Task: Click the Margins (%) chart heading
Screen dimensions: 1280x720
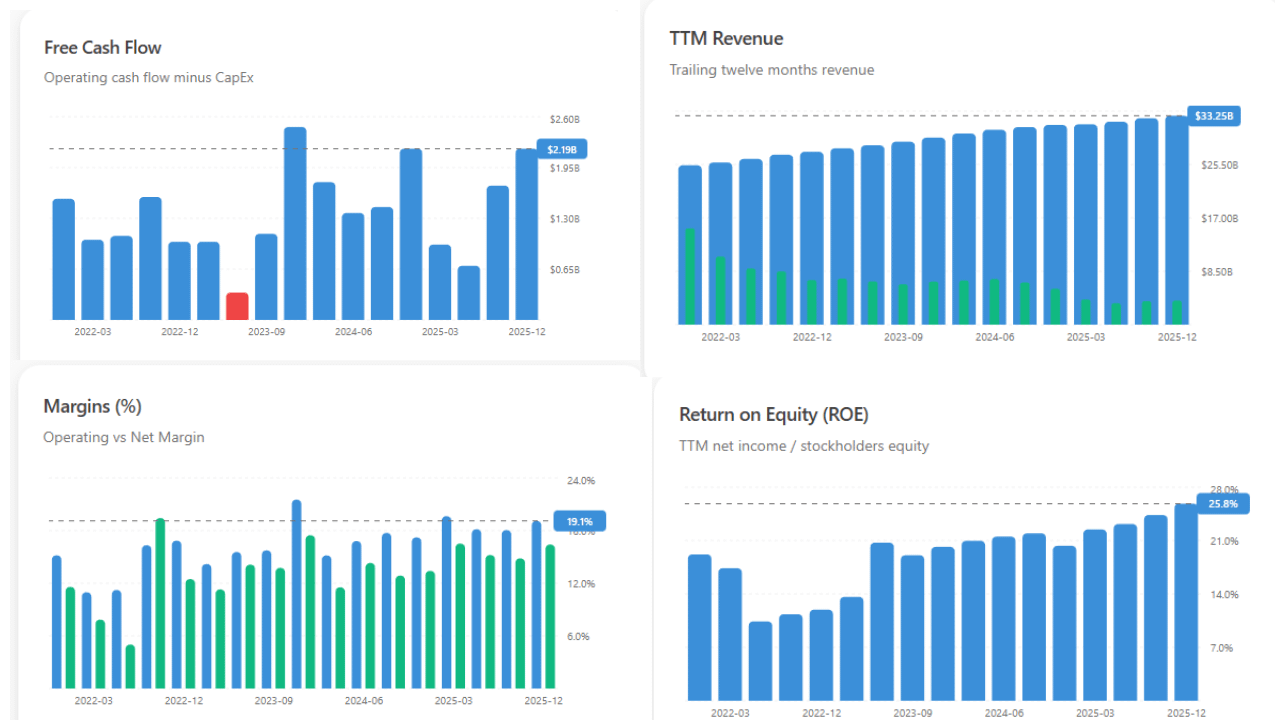Action: point(92,406)
